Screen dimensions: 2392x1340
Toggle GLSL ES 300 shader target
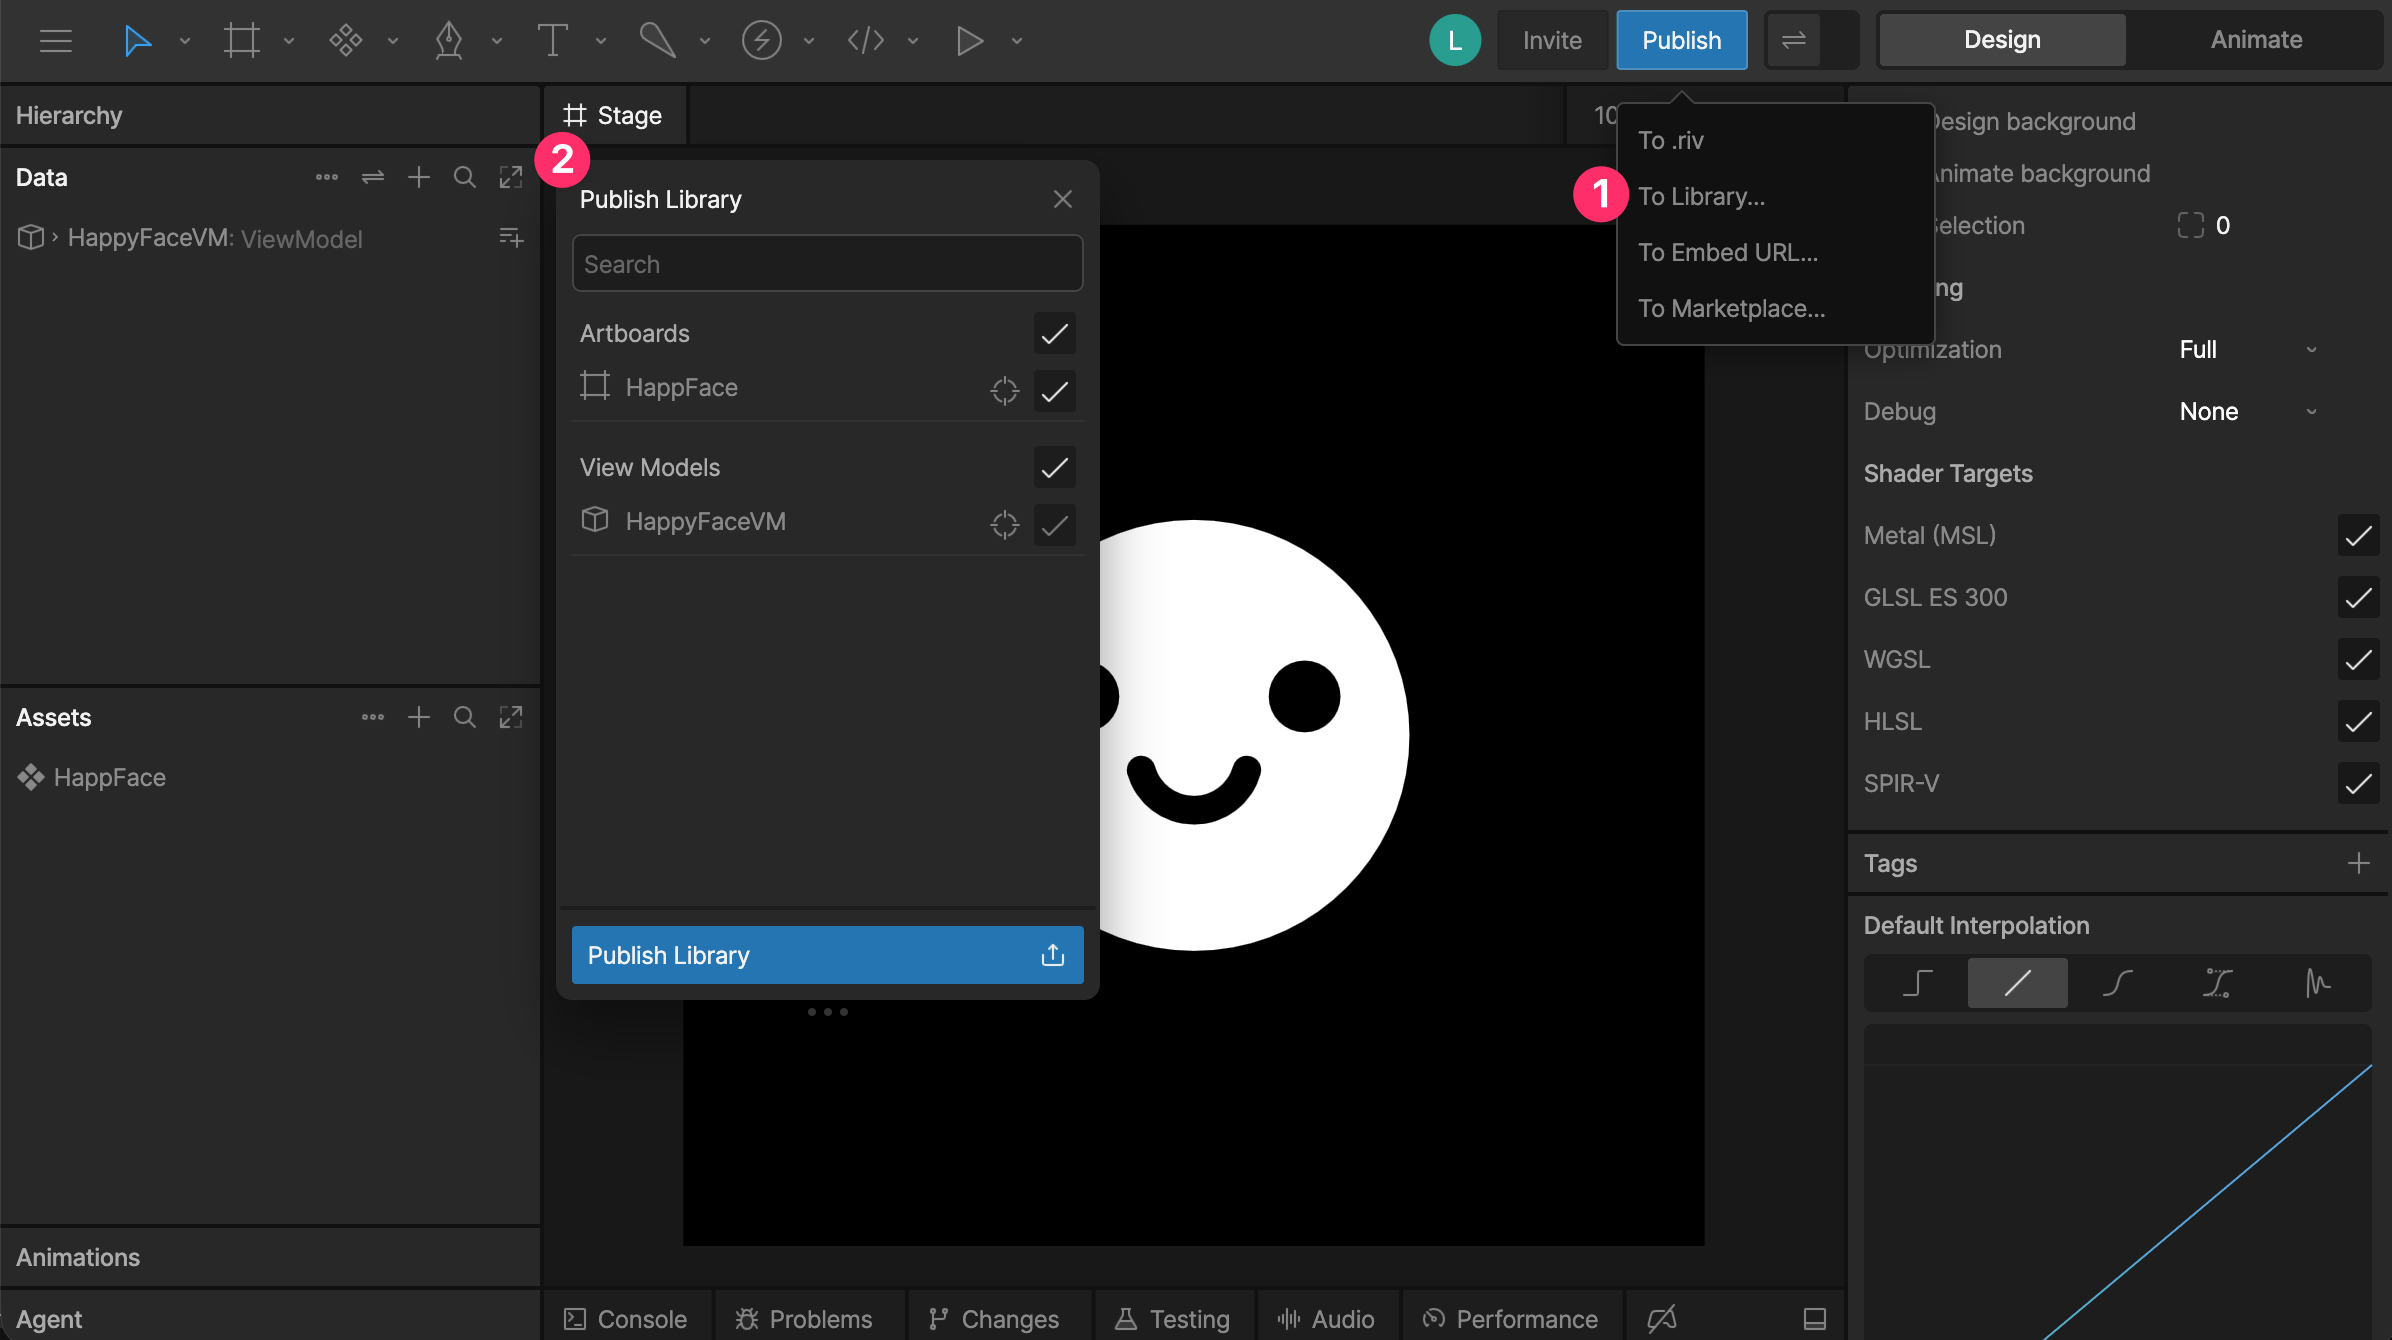point(2358,598)
